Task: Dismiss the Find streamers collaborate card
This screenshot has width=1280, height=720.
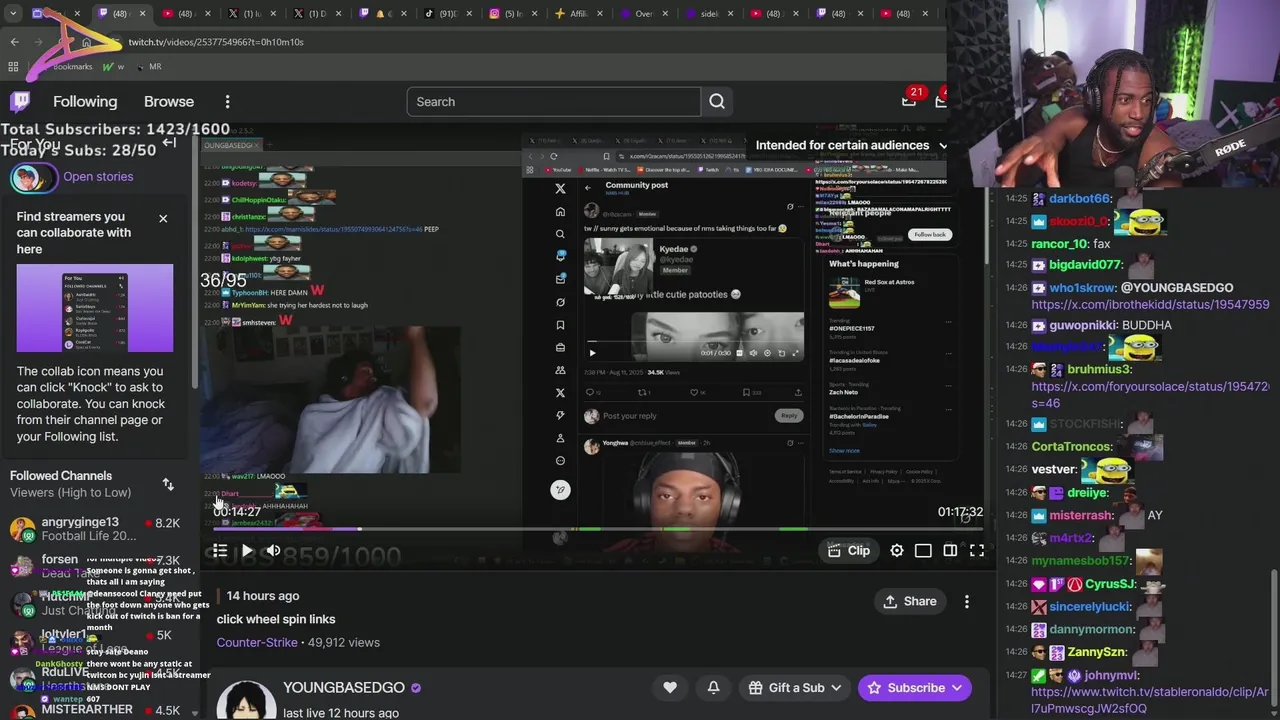Action: (x=163, y=218)
